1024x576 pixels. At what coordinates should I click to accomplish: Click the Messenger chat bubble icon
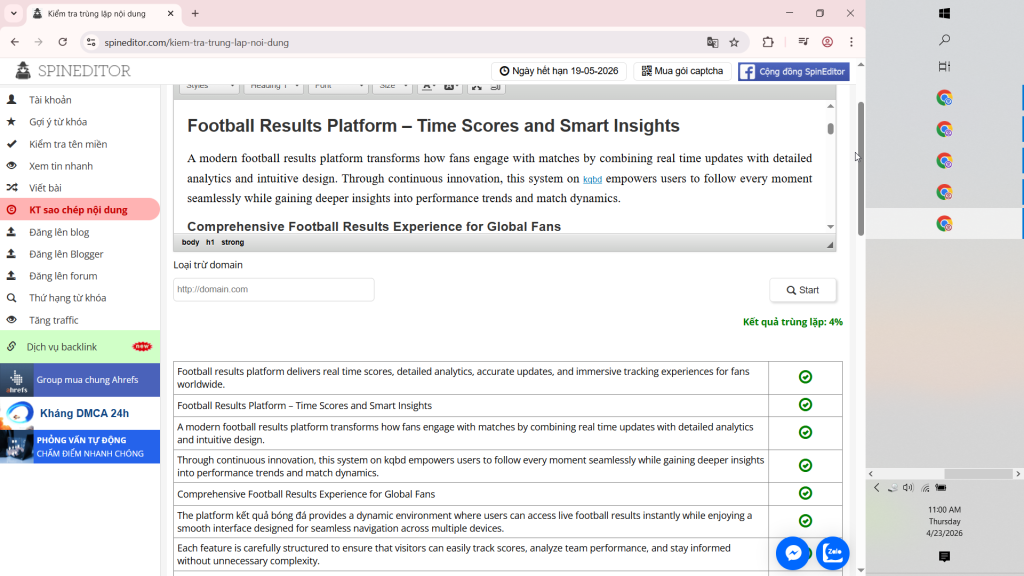click(793, 553)
